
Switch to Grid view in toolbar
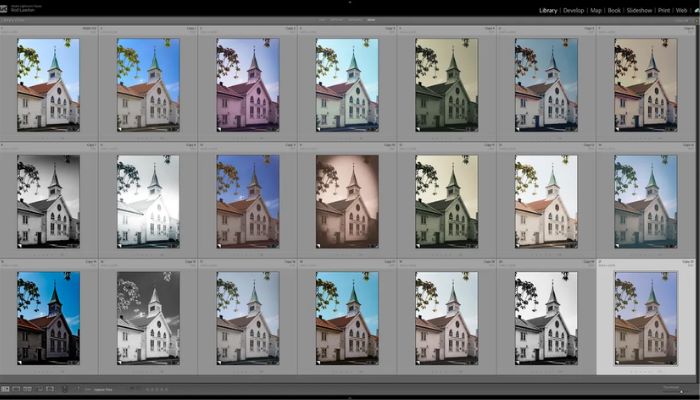tap(5, 388)
